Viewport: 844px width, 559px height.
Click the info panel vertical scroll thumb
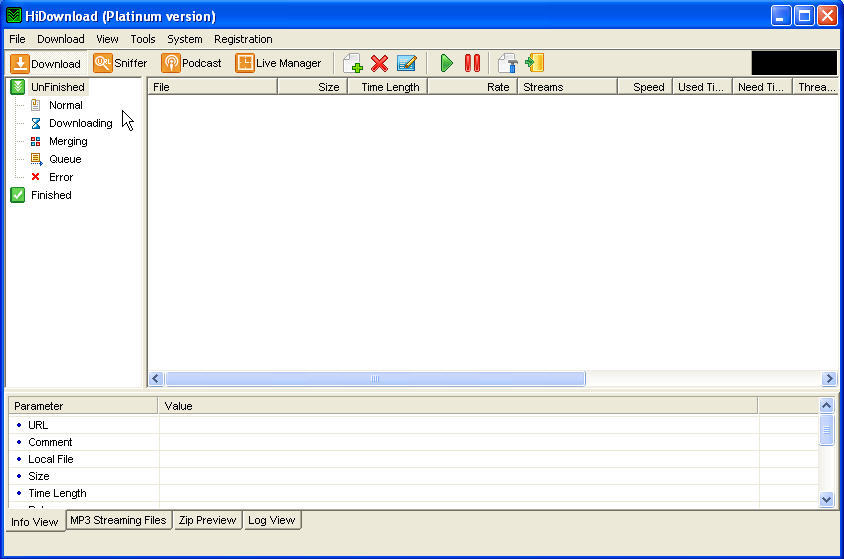(826, 430)
